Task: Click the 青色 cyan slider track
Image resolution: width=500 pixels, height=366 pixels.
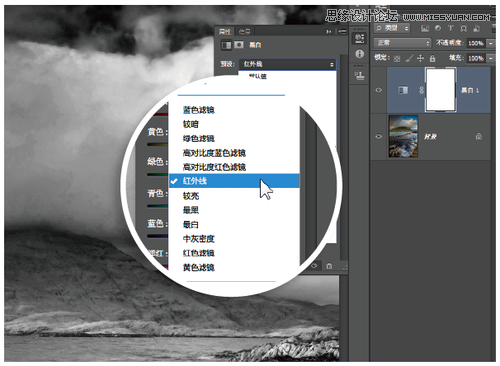Action: pyautogui.click(x=157, y=206)
